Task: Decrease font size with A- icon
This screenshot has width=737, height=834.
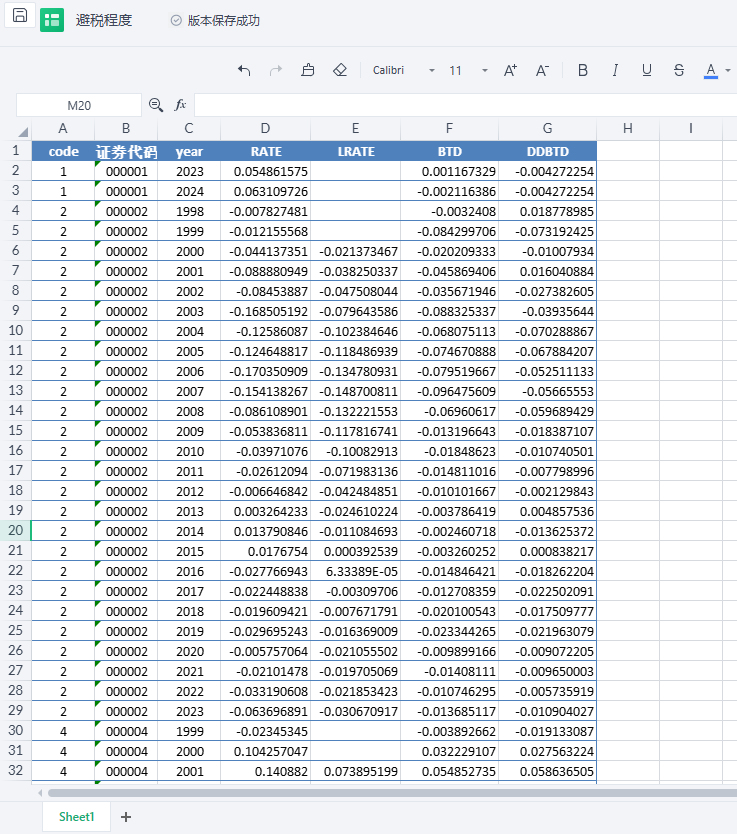Action: (x=542, y=70)
